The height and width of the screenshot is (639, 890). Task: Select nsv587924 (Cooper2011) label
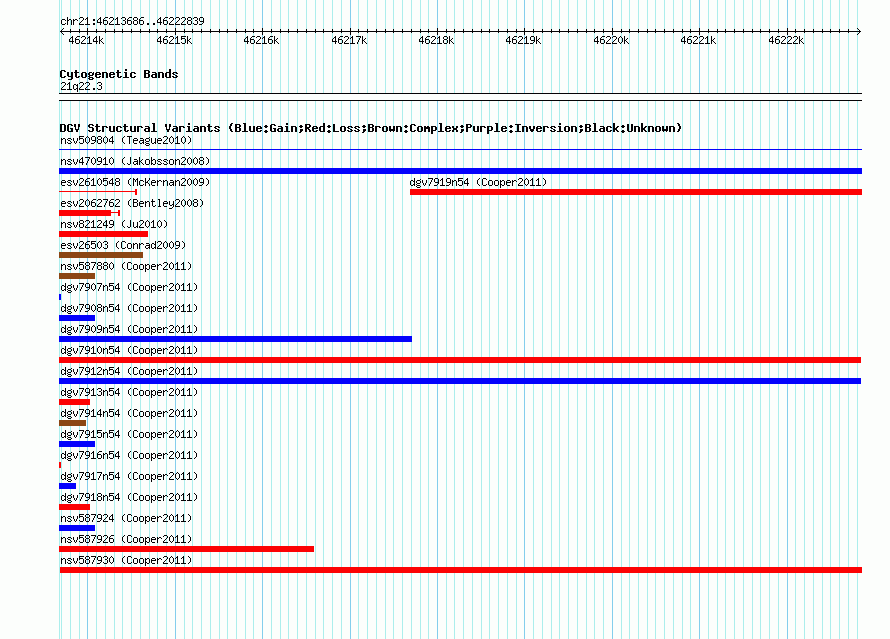tap(126, 518)
